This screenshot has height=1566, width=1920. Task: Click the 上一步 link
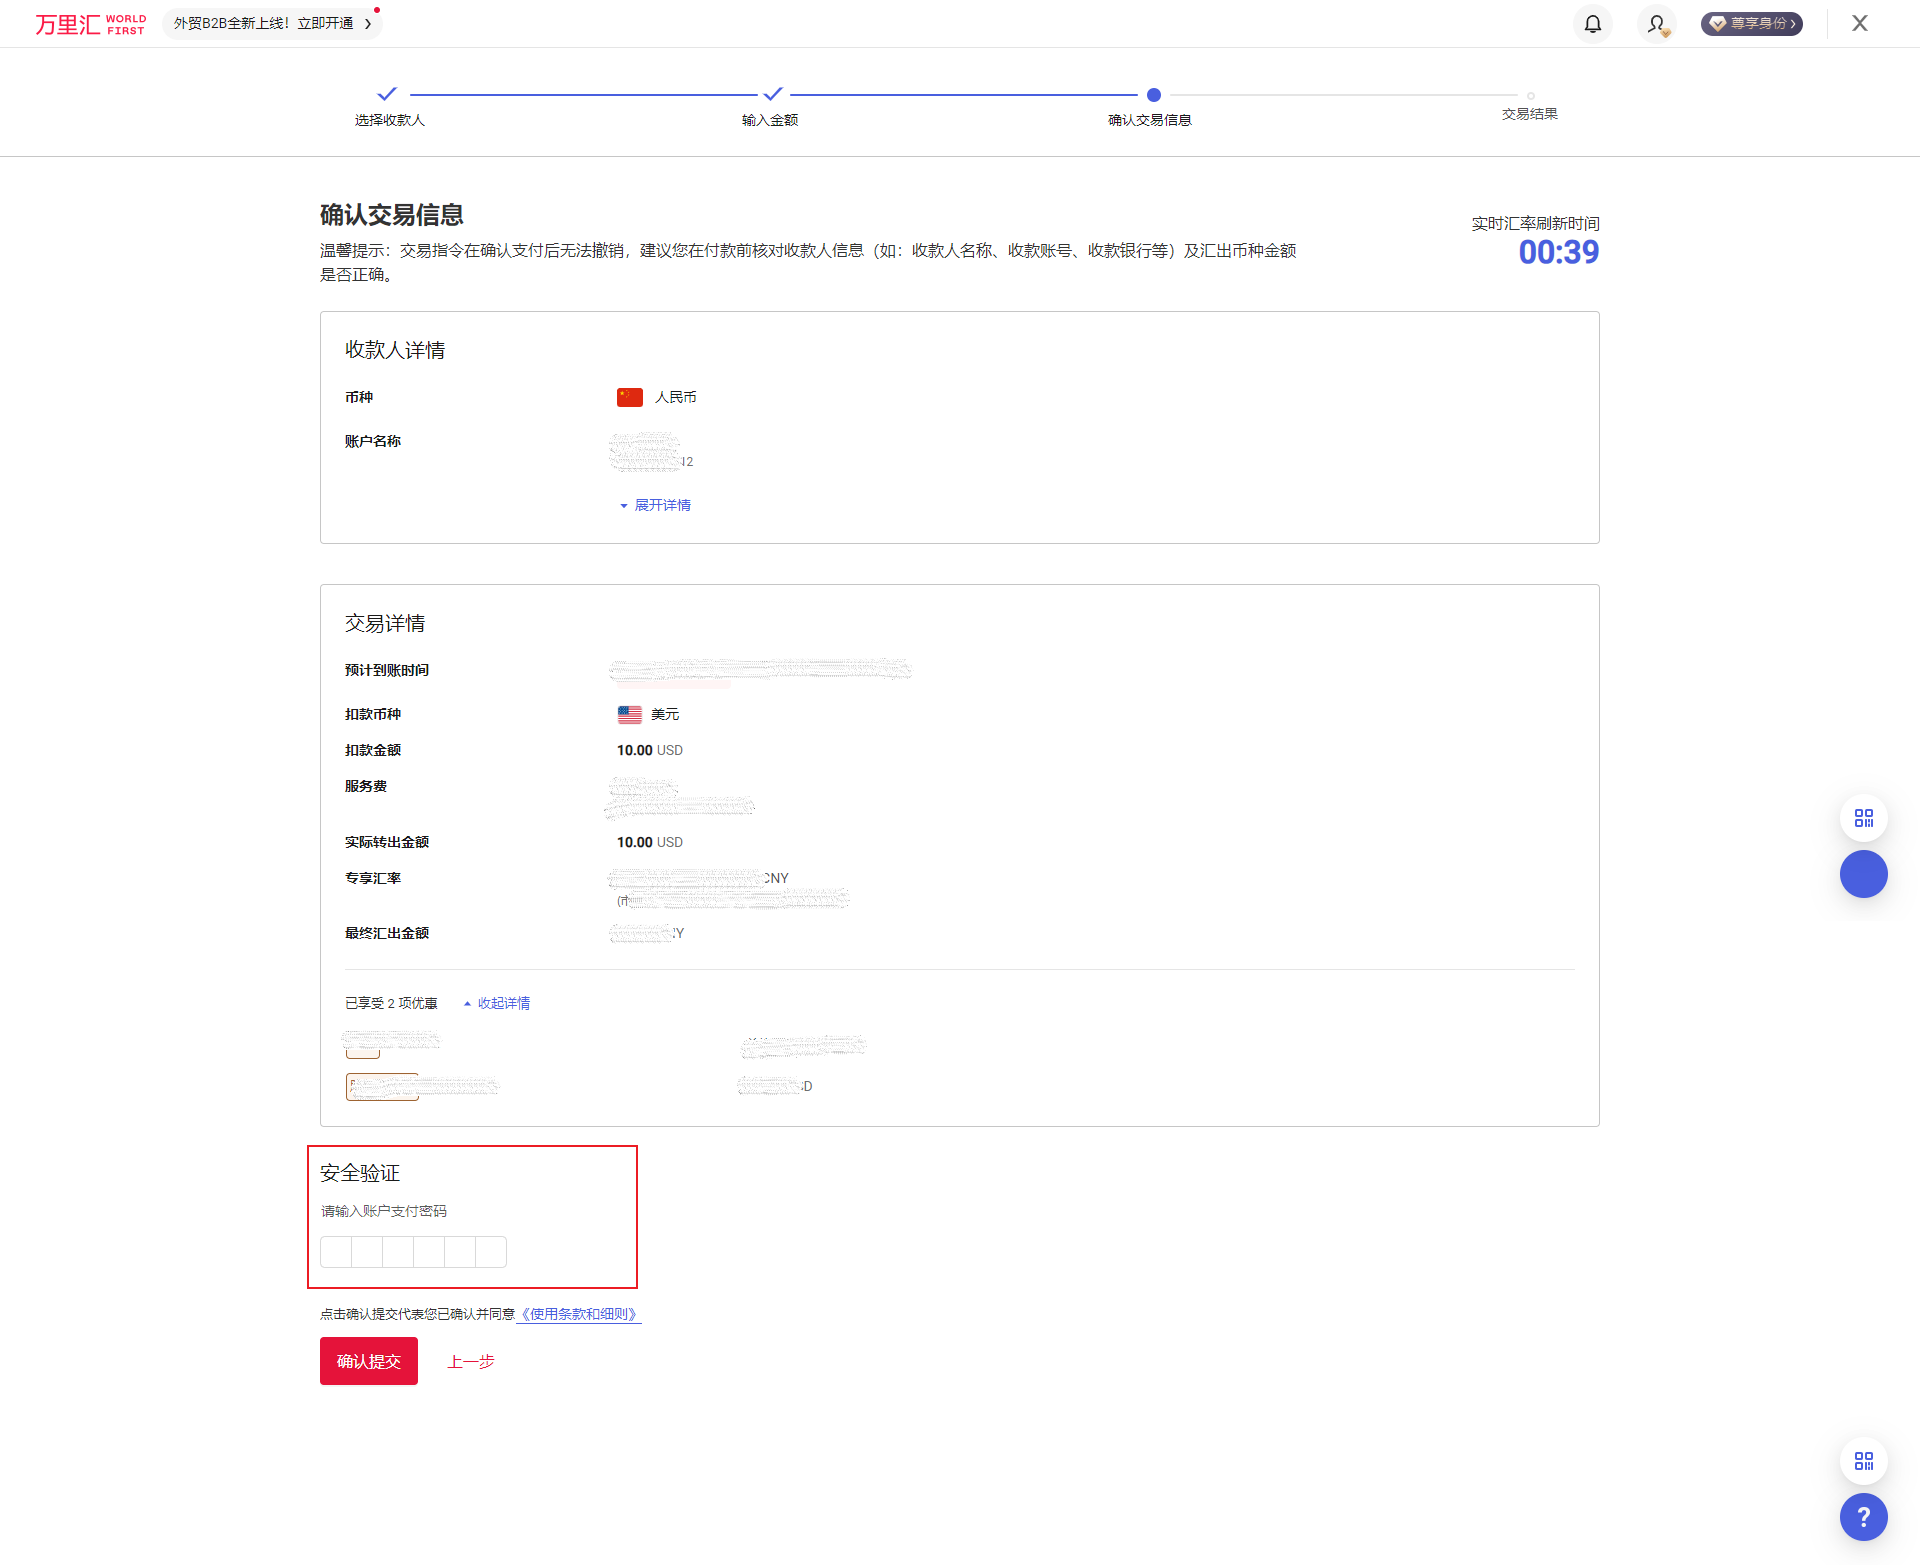pos(470,1360)
